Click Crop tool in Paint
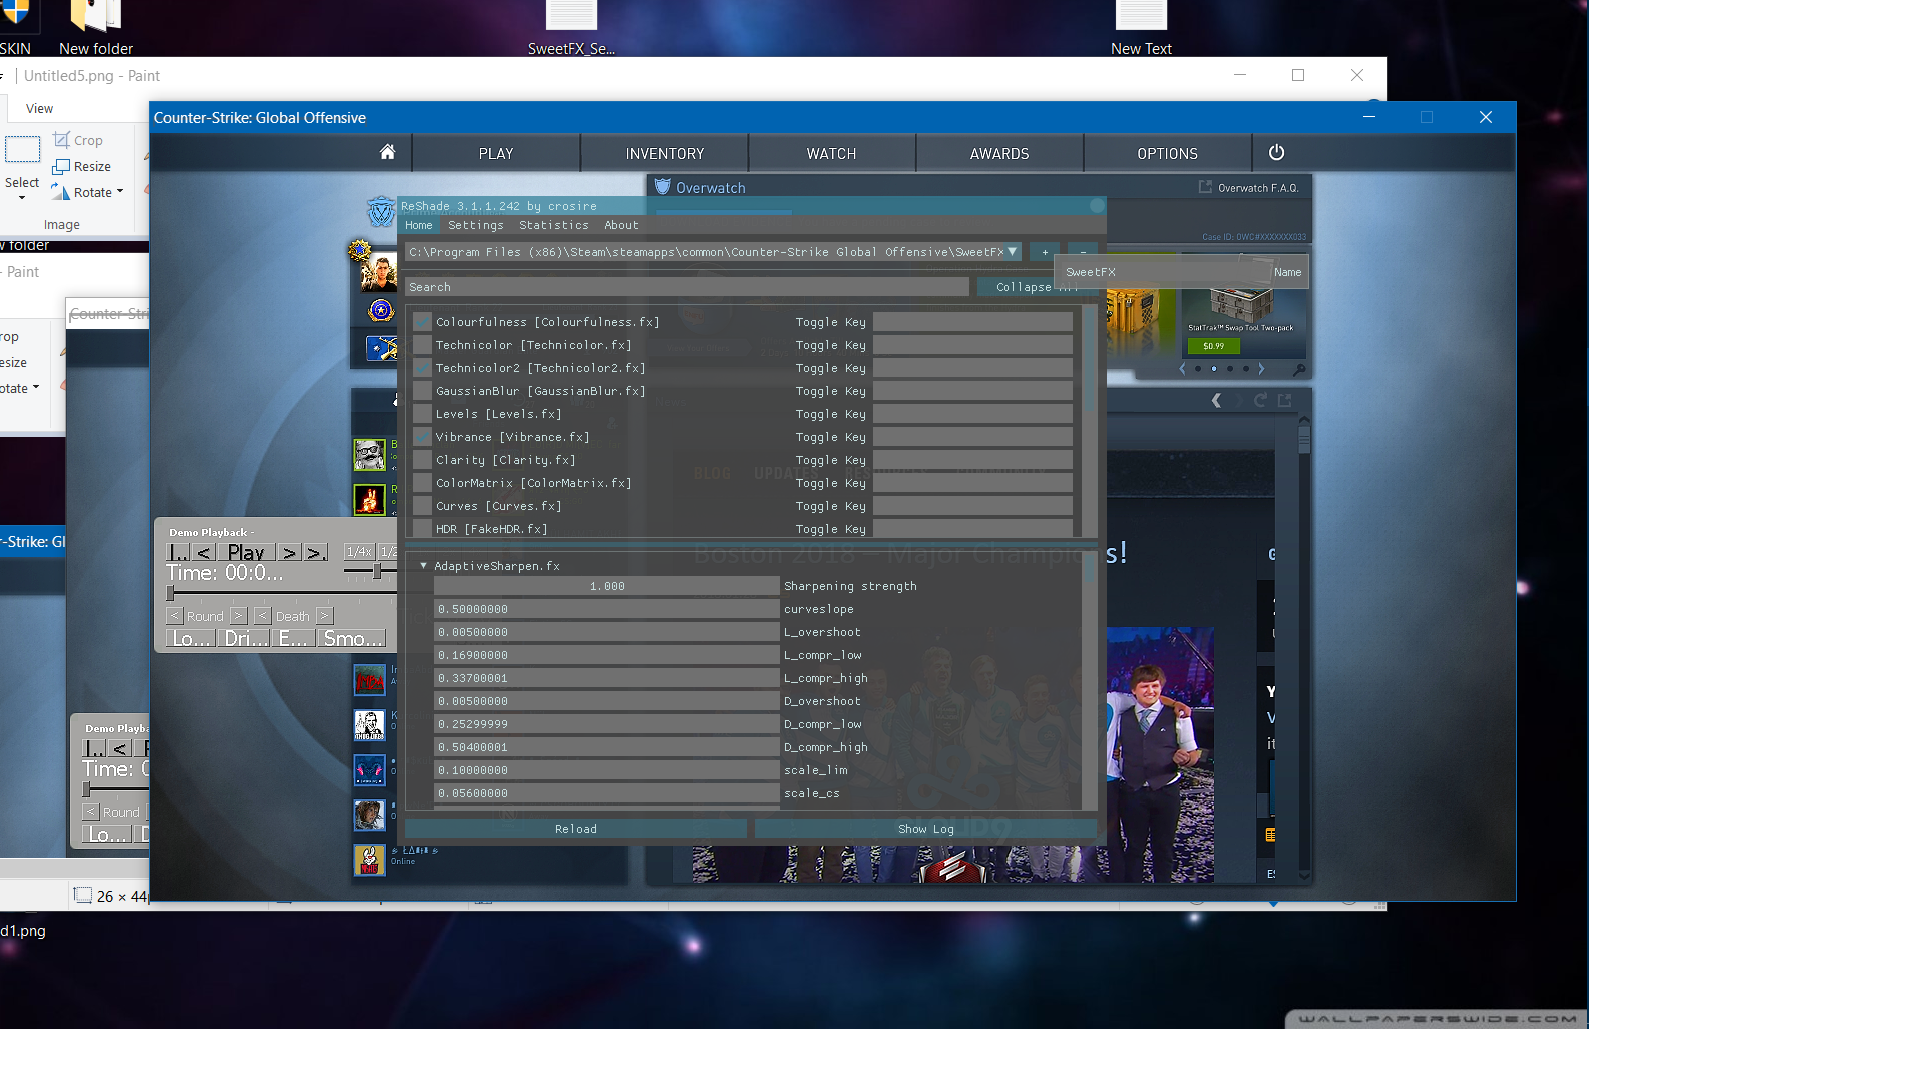1920x1080 pixels. pos(78,141)
